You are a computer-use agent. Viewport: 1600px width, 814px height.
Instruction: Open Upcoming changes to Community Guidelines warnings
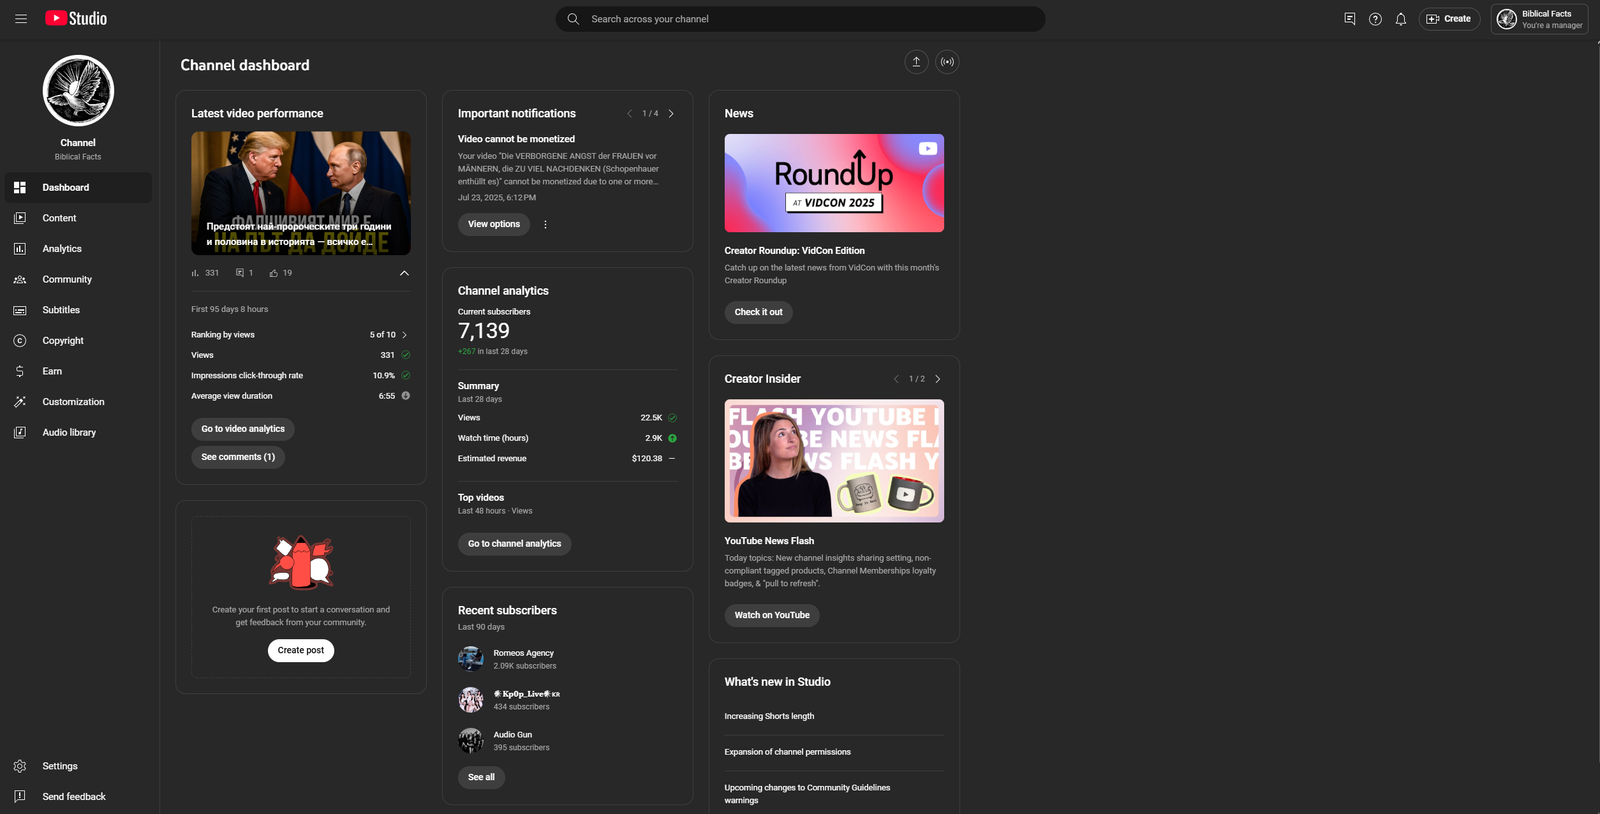(807, 794)
